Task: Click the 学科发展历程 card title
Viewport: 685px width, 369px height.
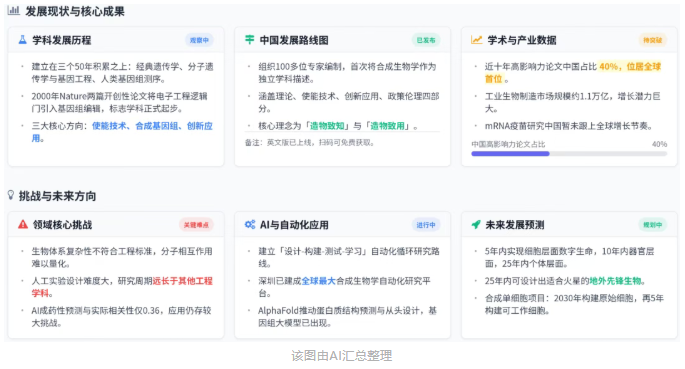Action: pyautogui.click(x=62, y=40)
